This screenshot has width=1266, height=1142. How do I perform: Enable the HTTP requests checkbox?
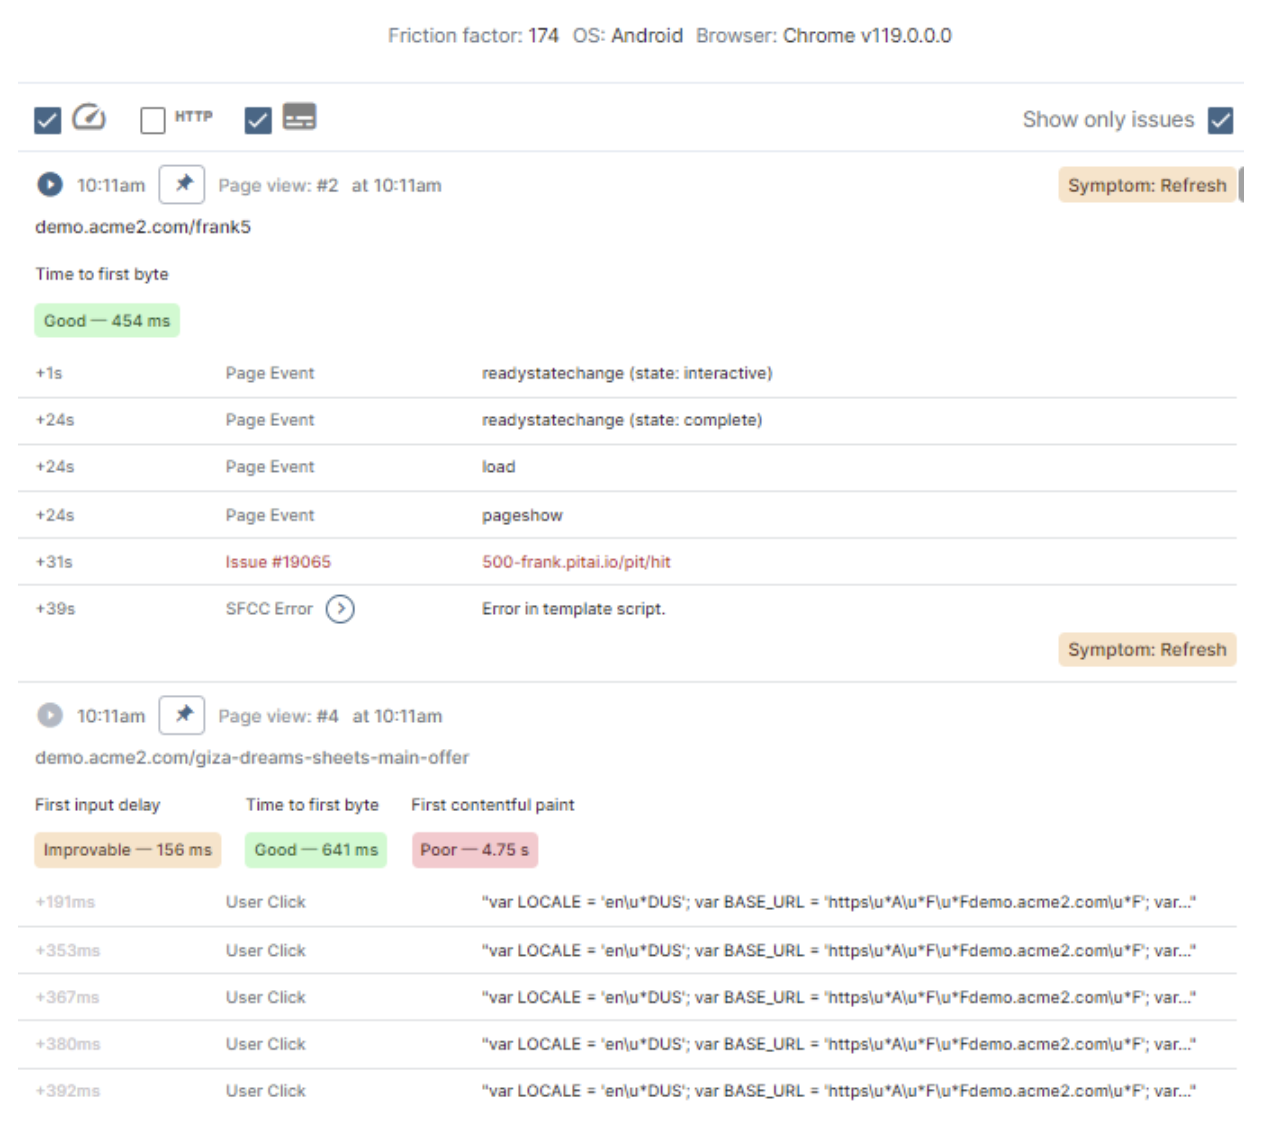pos(153,121)
